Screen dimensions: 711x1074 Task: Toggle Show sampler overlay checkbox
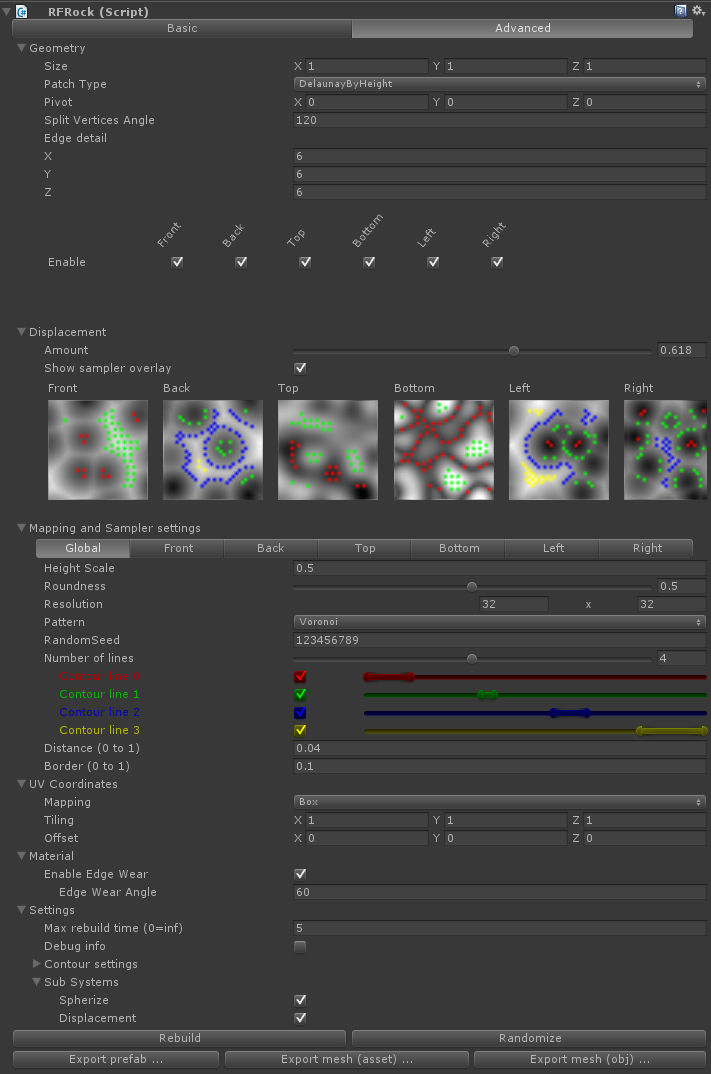point(300,368)
